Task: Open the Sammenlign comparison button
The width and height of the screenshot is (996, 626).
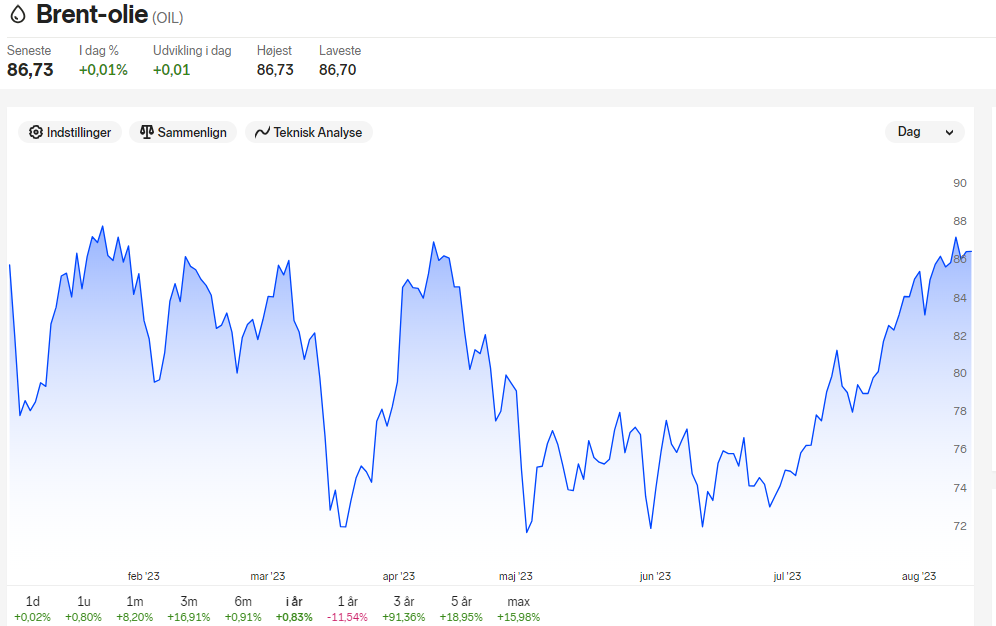Action: click(x=183, y=132)
